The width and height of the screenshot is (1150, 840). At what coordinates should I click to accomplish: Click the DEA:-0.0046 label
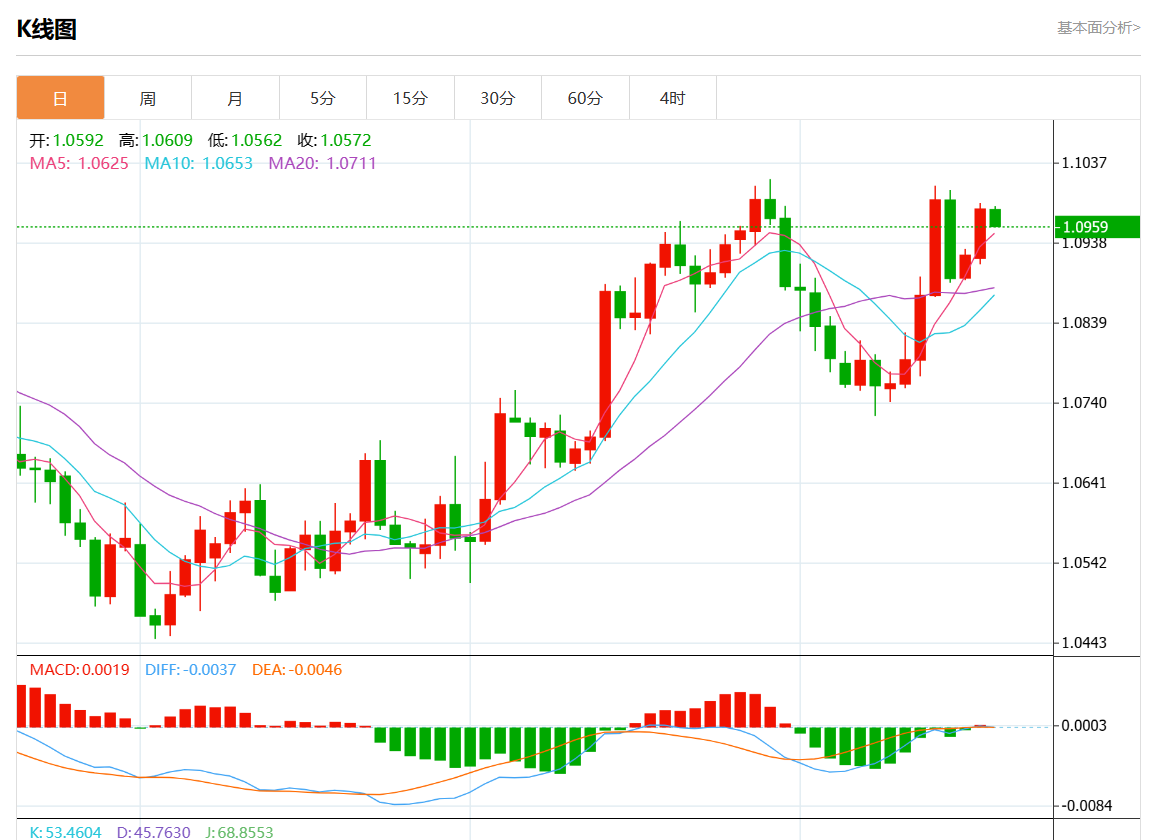pos(297,670)
